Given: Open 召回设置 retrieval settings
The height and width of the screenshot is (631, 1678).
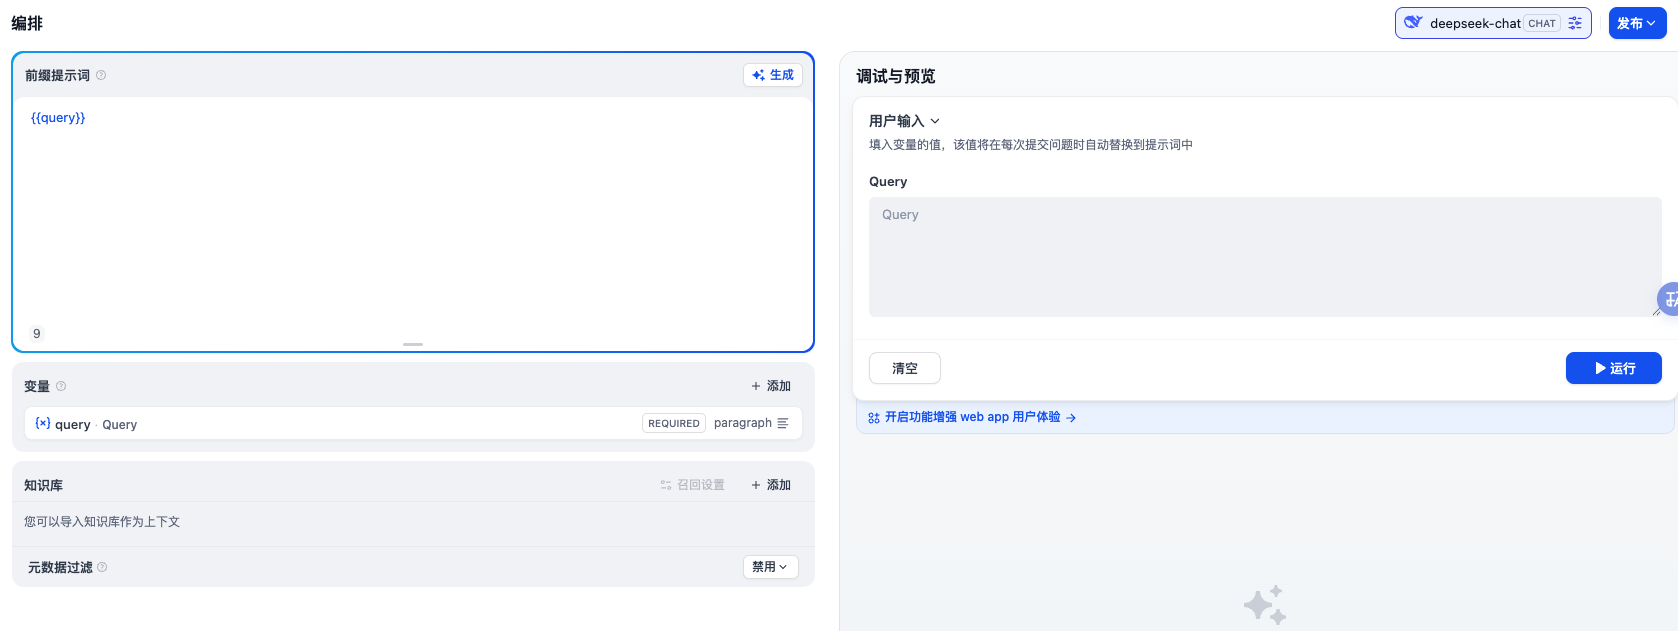Looking at the screenshot, I should (x=692, y=485).
